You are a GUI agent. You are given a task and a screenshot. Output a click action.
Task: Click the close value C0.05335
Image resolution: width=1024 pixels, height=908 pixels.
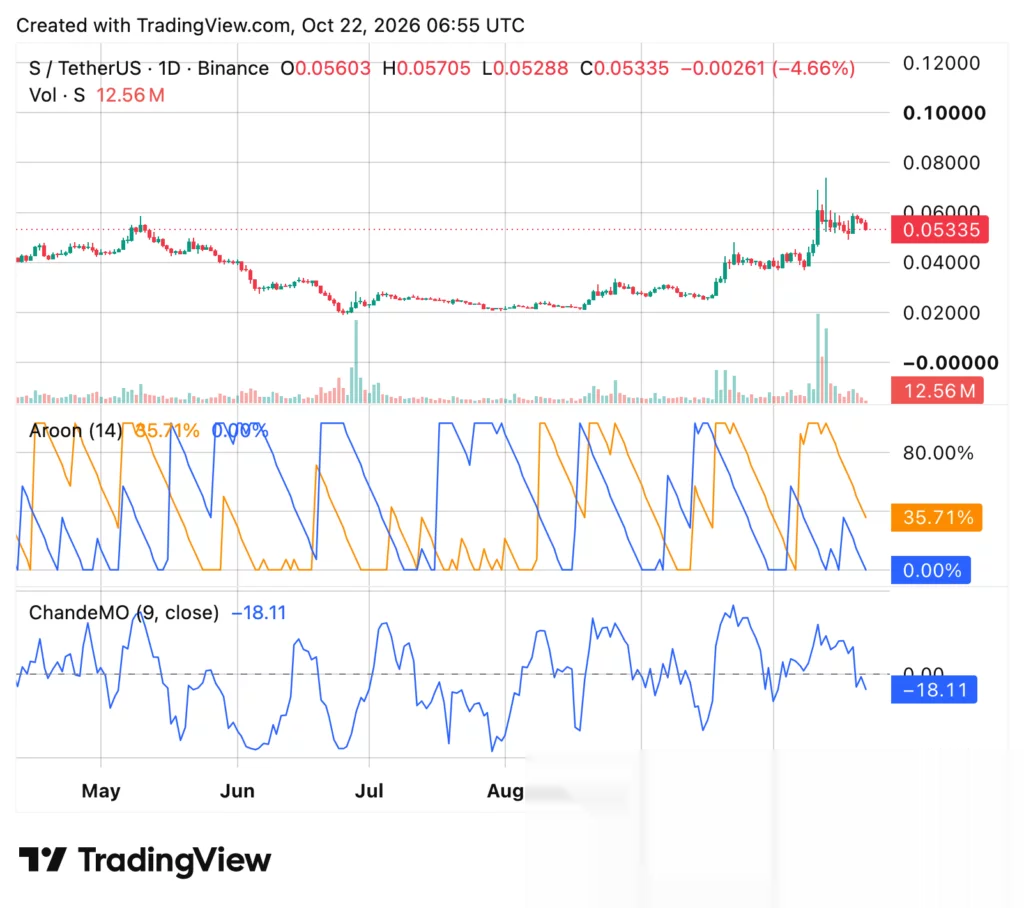pos(624,69)
